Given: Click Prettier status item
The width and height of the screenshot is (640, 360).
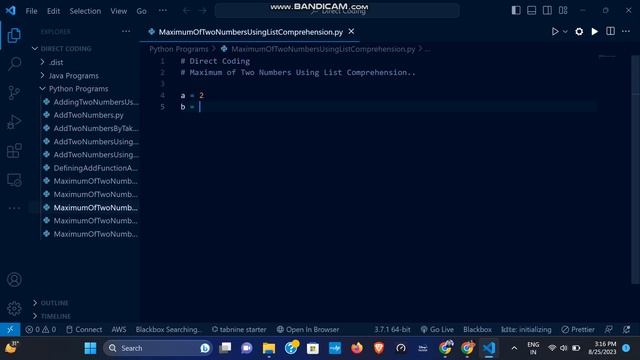Looking at the screenshot, I should pos(578,329).
